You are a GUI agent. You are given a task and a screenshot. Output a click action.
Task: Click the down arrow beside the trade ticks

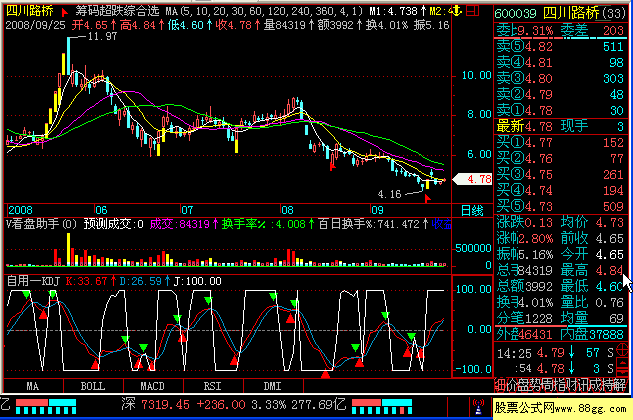tap(622, 371)
